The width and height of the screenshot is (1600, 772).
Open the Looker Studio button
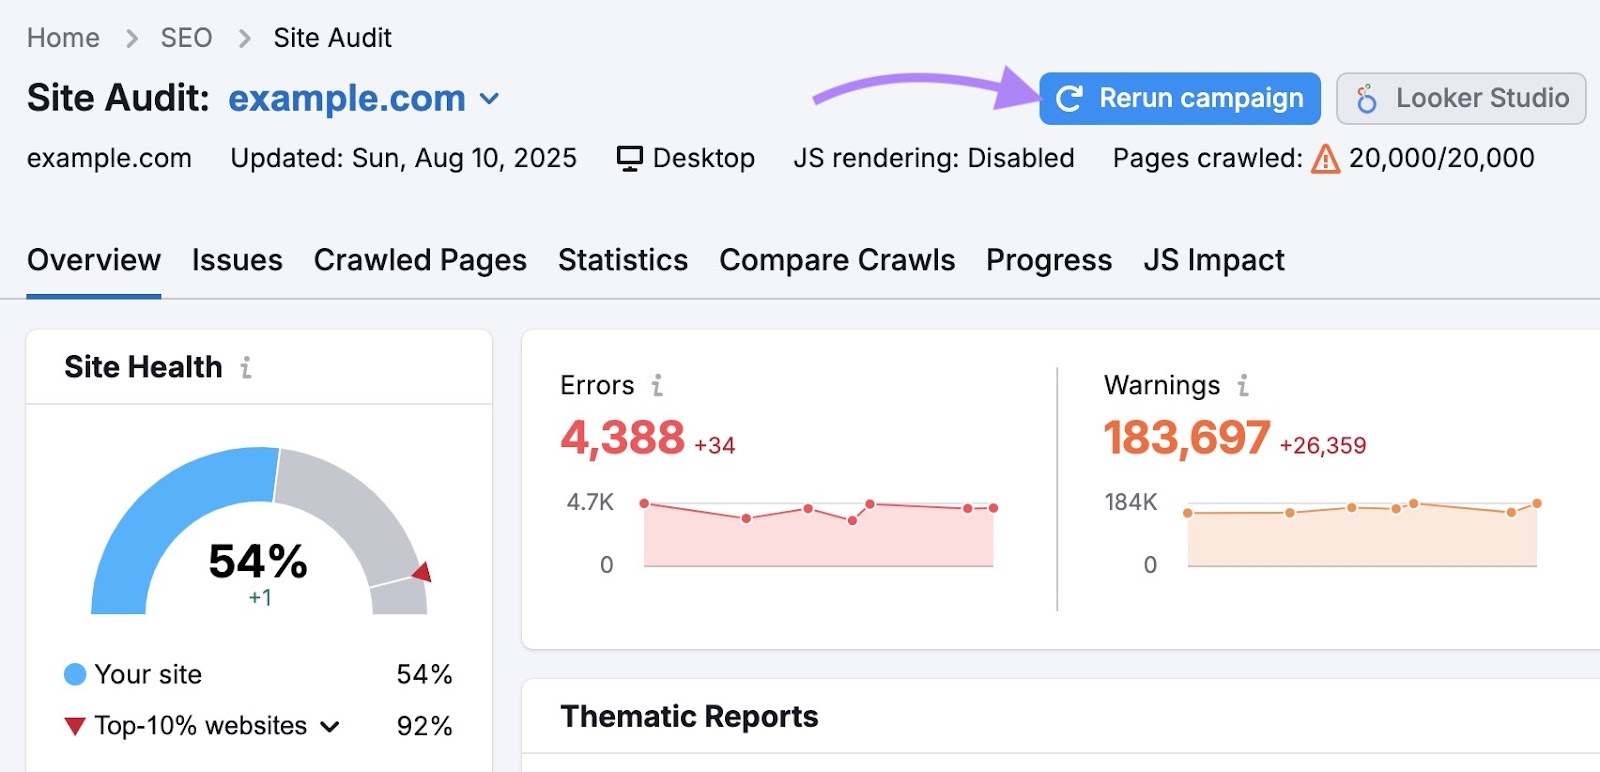click(x=1461, y=99)
